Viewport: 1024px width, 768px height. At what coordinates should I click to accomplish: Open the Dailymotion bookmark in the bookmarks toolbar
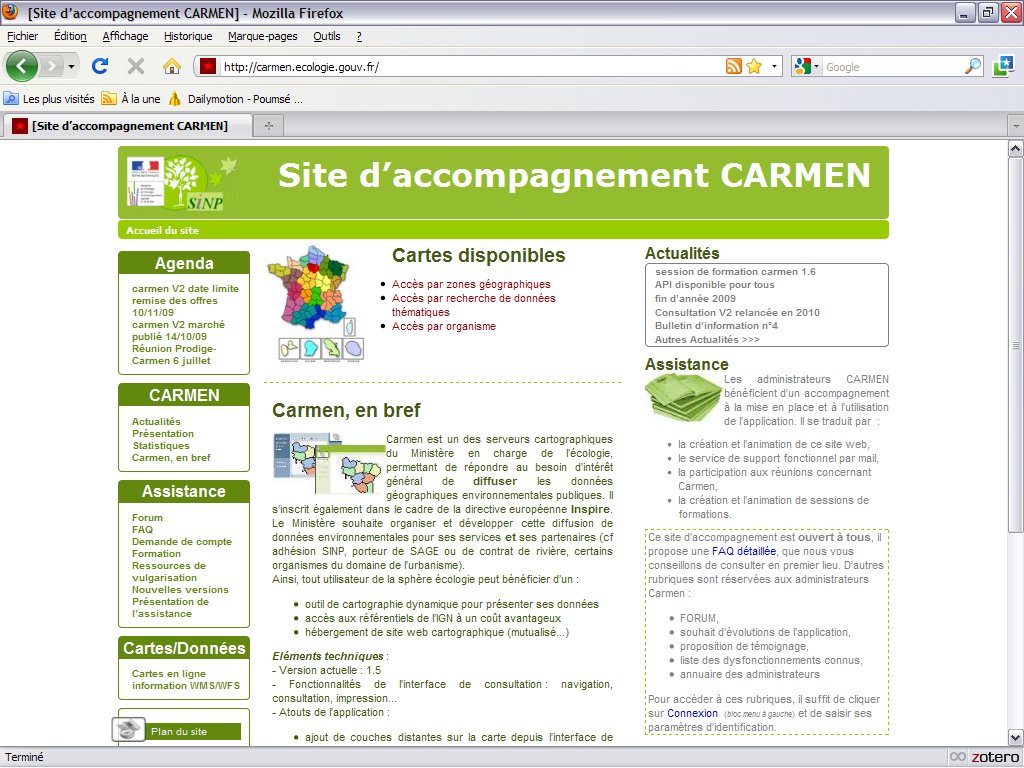point(236,99)
